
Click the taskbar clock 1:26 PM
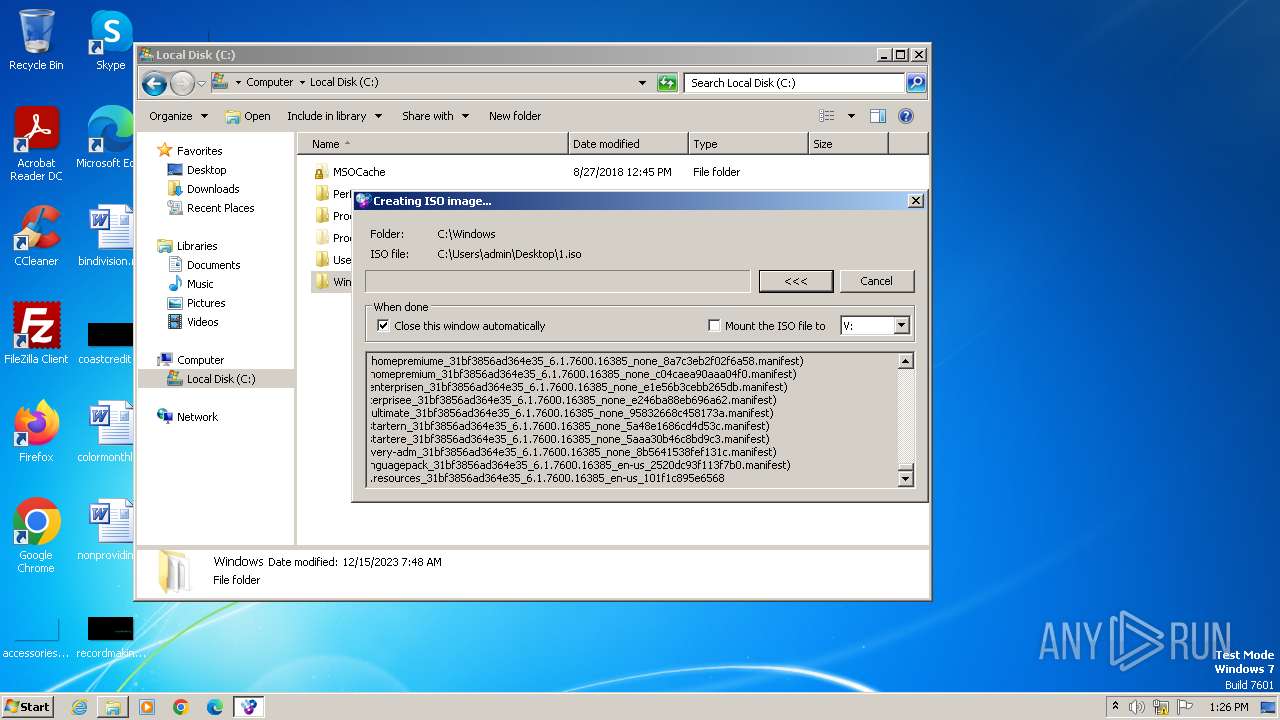[x=1229, y=707]
